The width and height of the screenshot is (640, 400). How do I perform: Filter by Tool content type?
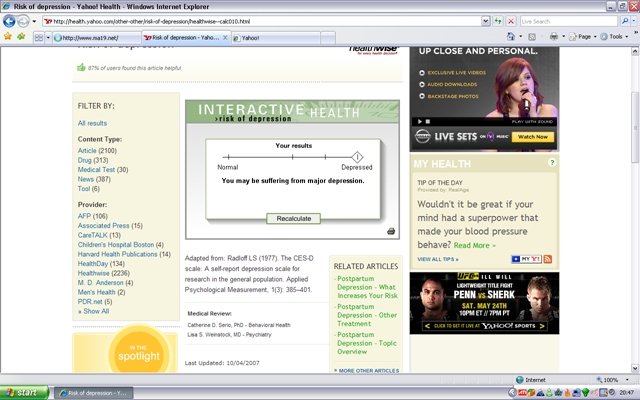84,189
